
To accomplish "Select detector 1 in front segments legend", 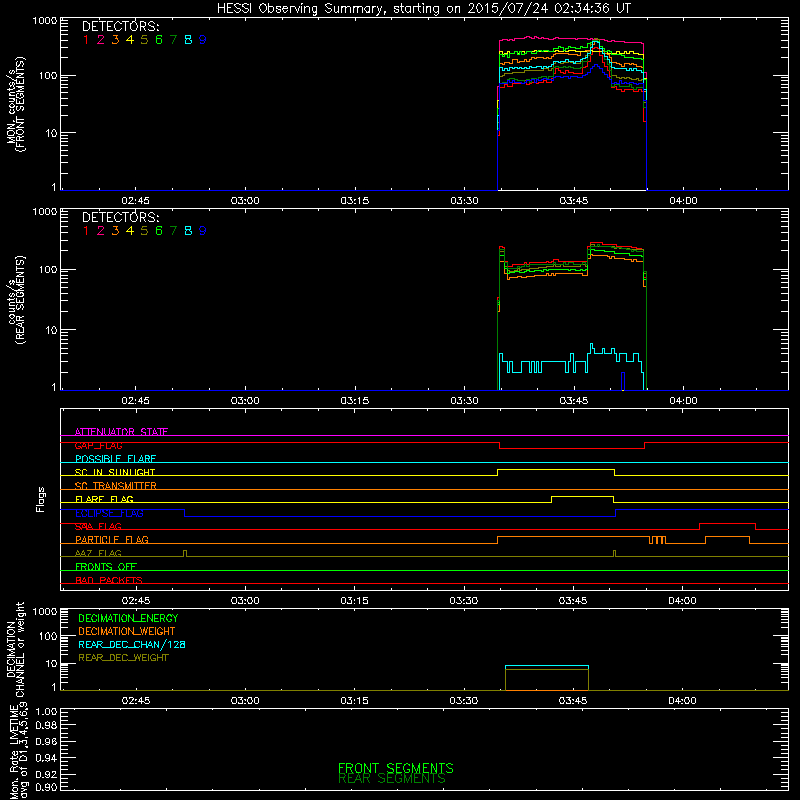I will point(86,40).
